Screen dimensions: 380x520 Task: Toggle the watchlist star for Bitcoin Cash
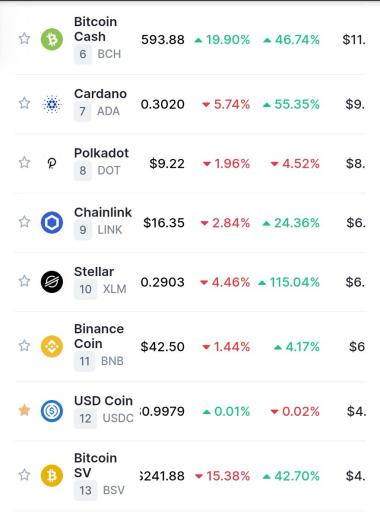coord(24,39)
